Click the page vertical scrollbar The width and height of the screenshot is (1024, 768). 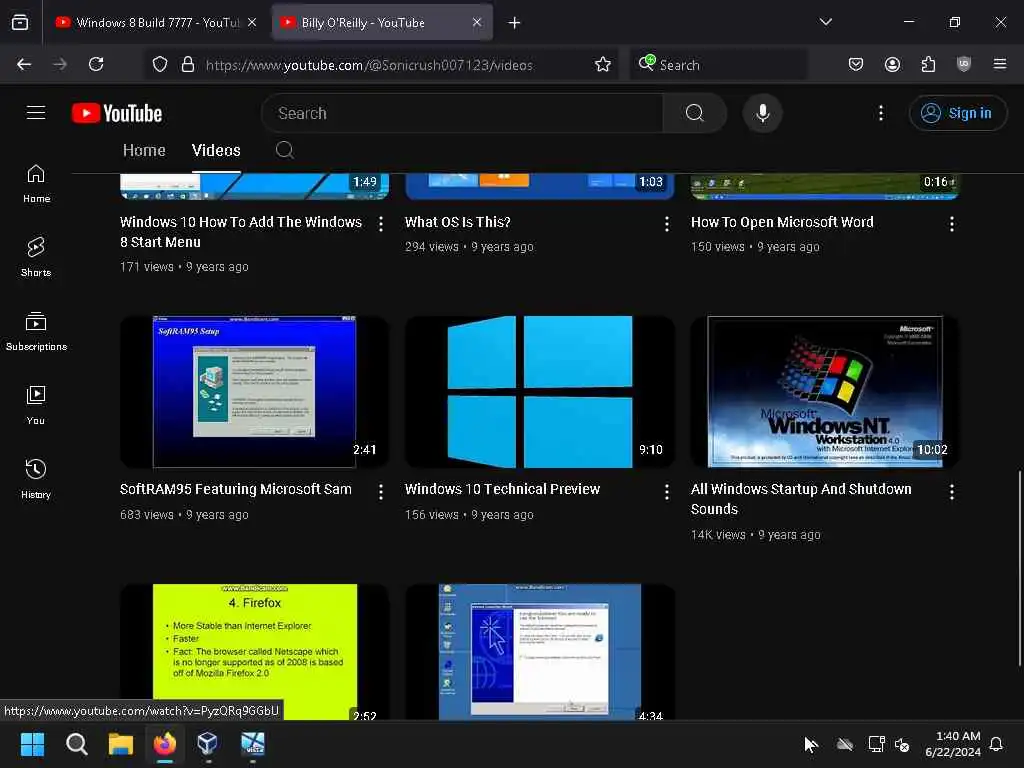1019,568
